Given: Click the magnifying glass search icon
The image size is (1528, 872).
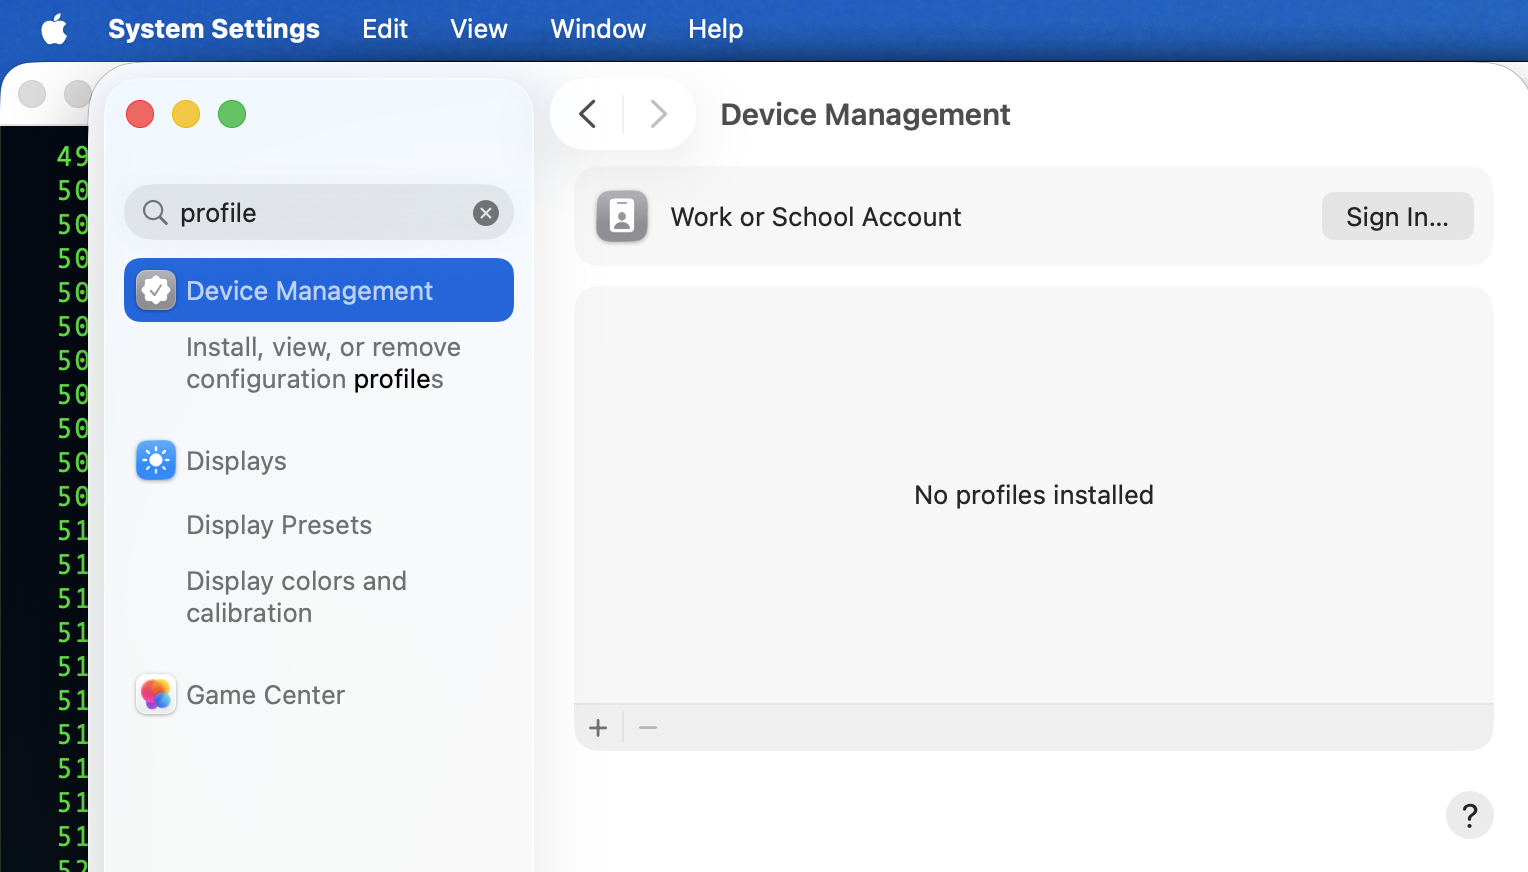Looking at the screenshot, I should point(155,212).
